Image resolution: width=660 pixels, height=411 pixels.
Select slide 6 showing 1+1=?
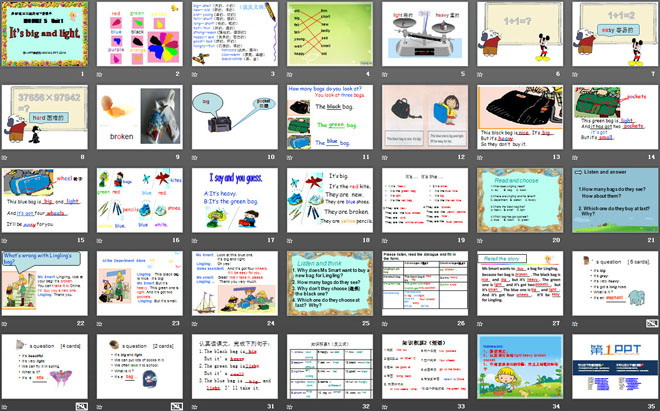(520, 34)
